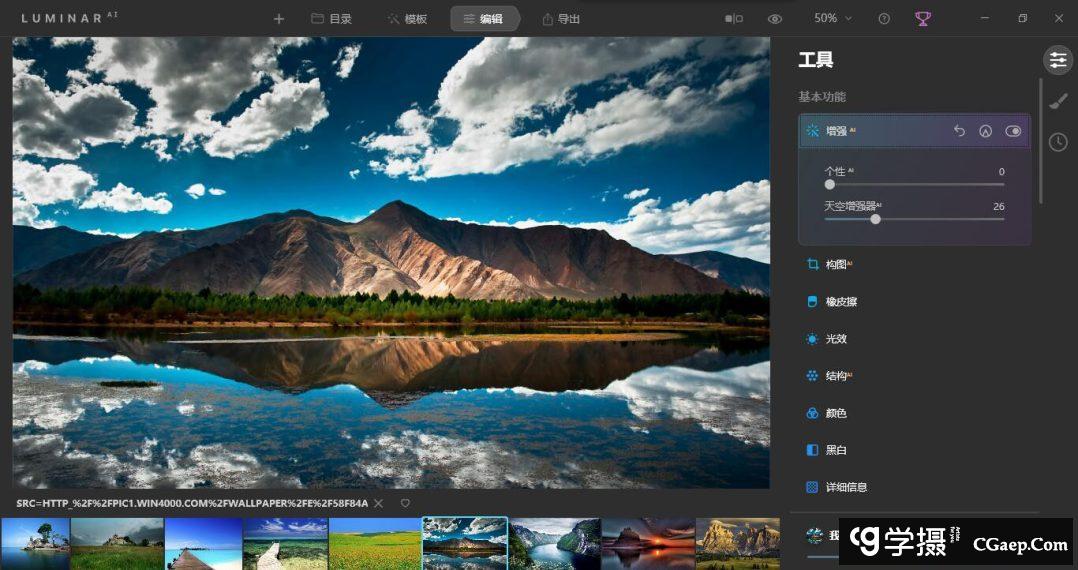
Task: Toggle the eye preview icon in top bar
Action: coord(775,19)
